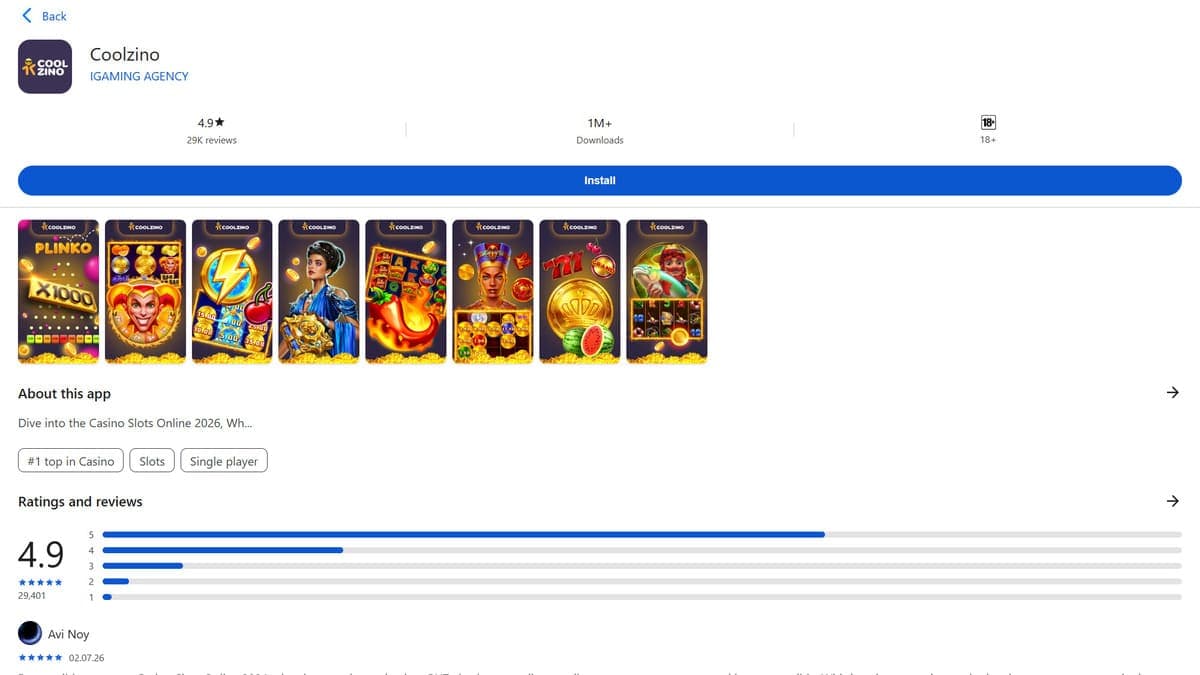Image resolution: width=1200 pixels, height=675 pixels.
Task: Click Avi Noy's five-star review rating
Action: tap(40, 658)
